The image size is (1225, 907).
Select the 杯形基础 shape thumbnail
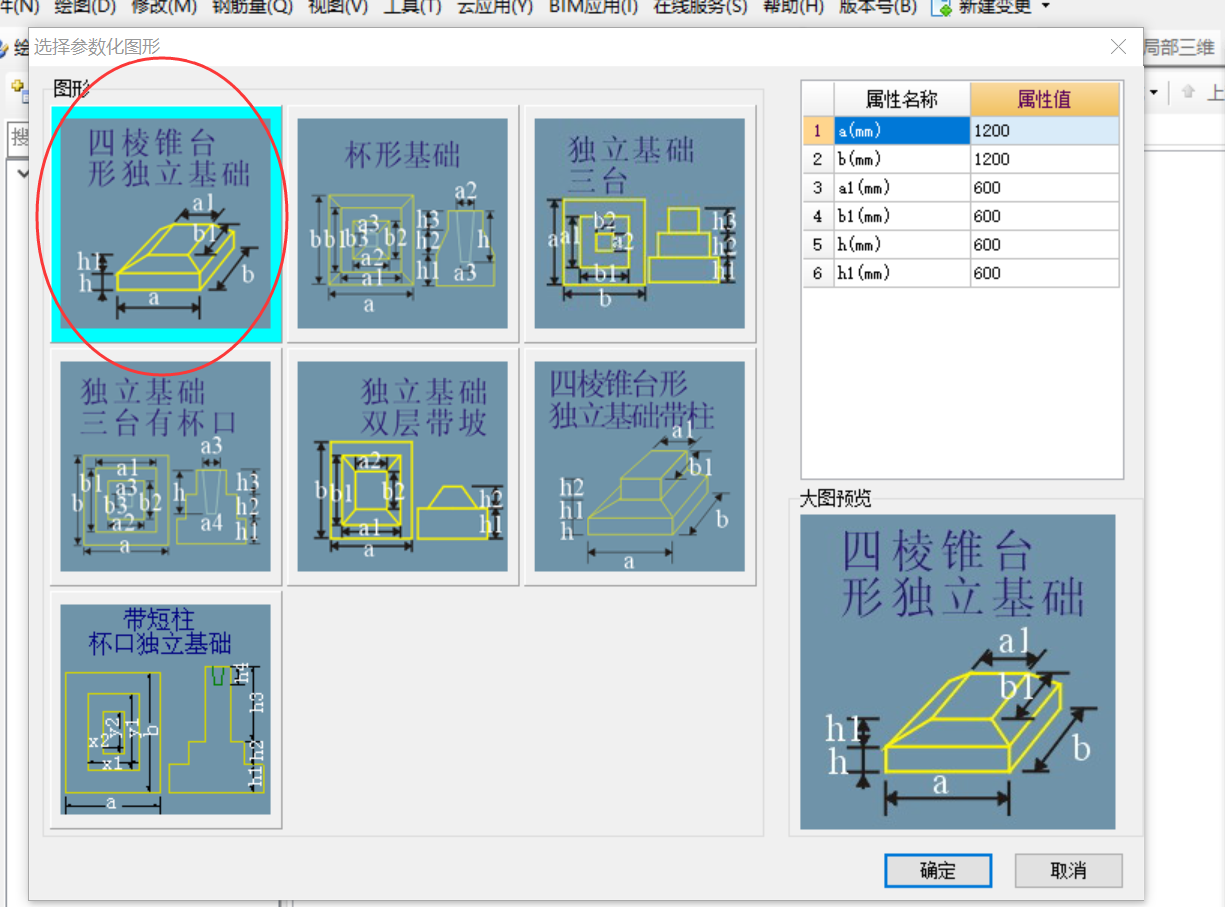403,223
